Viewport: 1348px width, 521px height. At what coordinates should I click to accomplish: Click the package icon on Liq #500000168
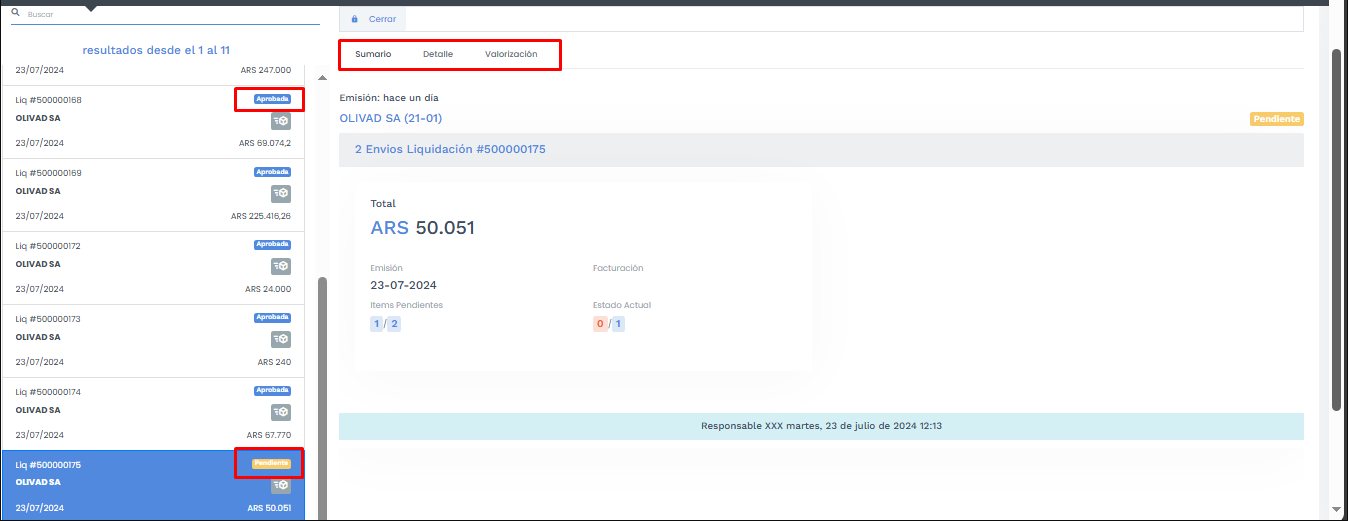(x=281, y=121)
